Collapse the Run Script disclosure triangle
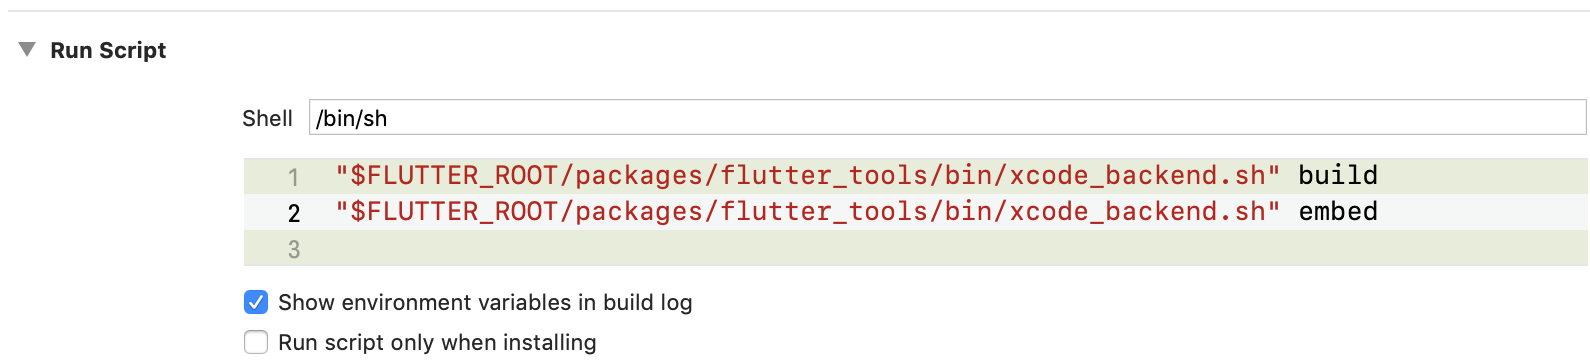Screen dimensions: 1590x362 pos(27,49)
